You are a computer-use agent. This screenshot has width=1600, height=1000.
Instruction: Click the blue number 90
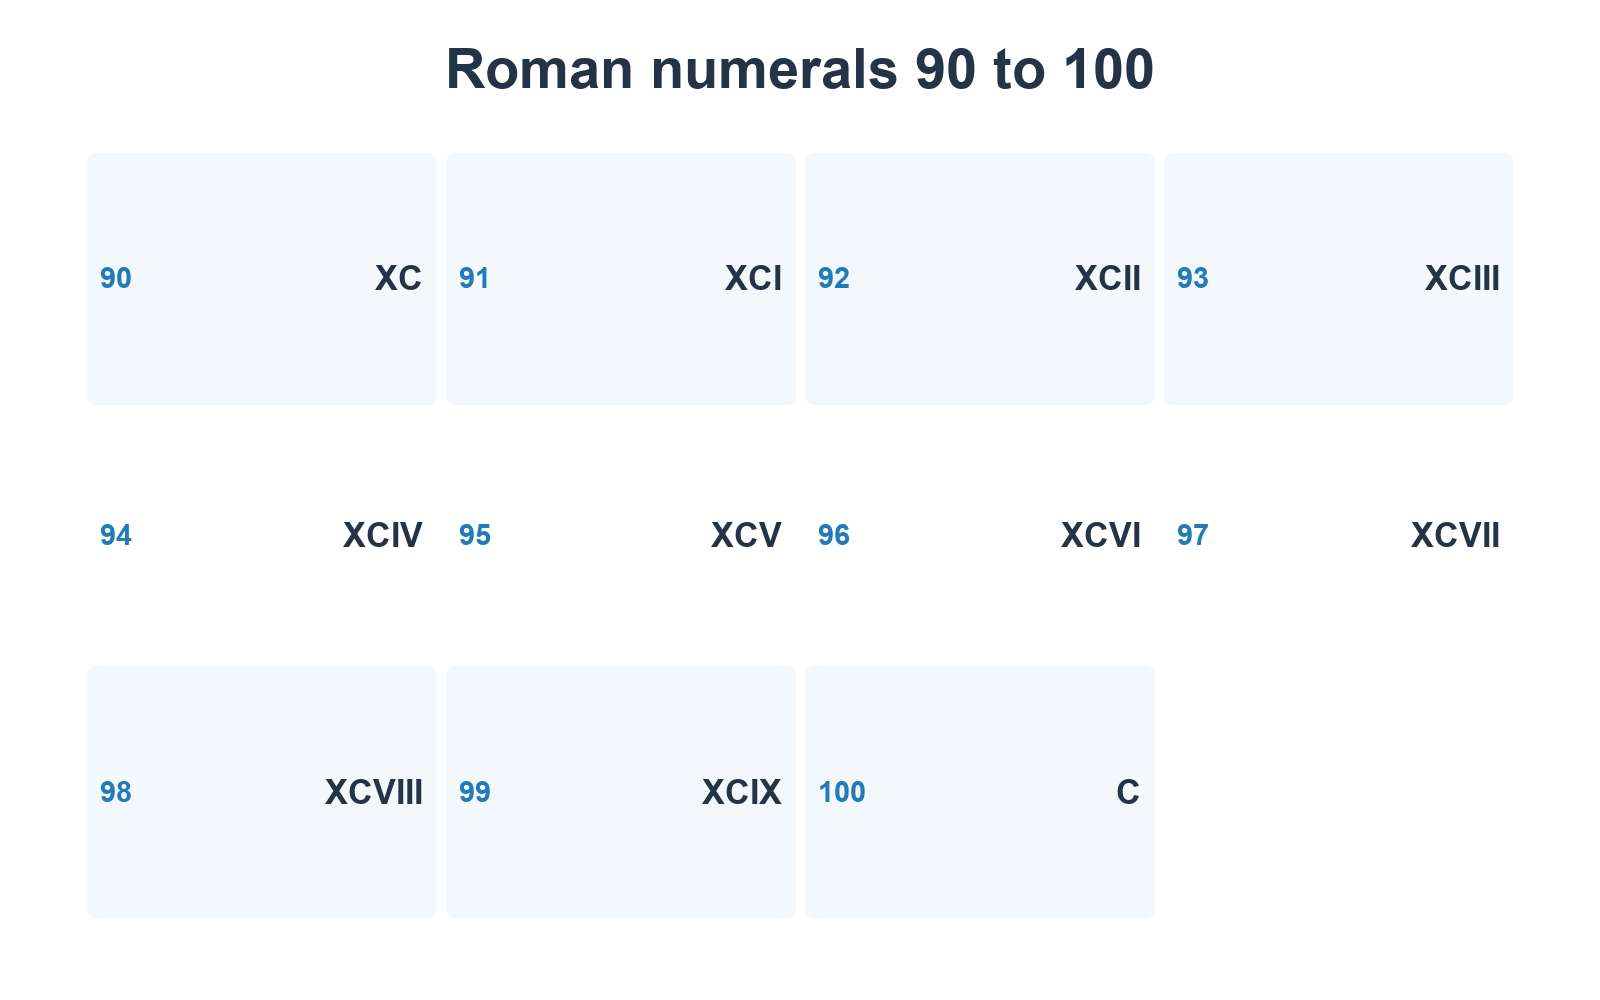coord(116,279)
